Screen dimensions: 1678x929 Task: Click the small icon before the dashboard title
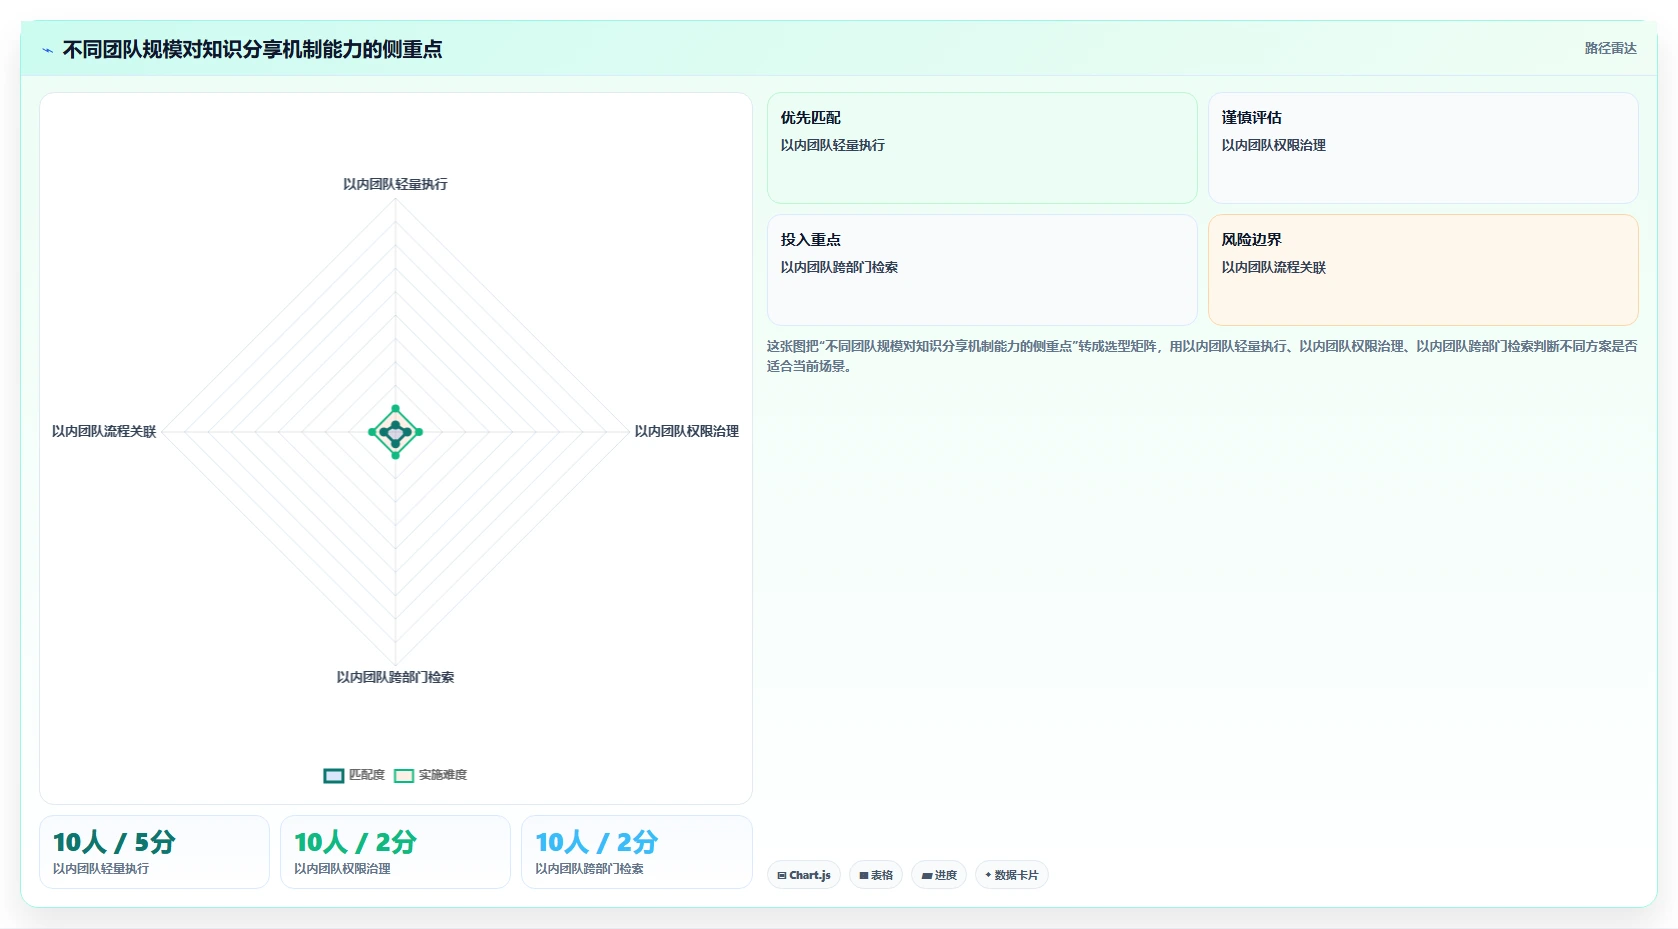(x=47, y=50)
